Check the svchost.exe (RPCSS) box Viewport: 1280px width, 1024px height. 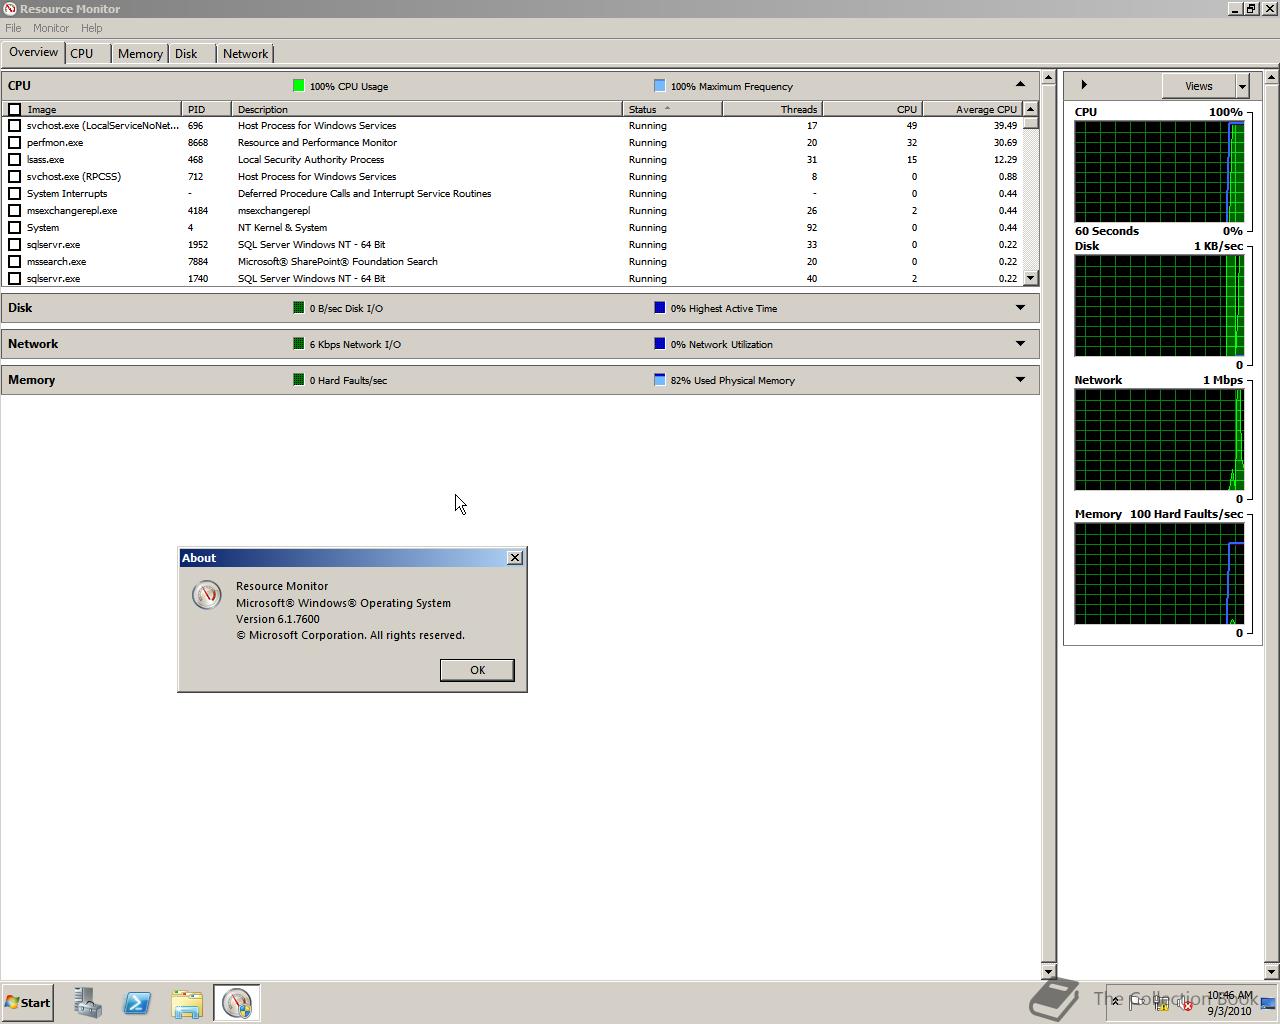(14, 177)
